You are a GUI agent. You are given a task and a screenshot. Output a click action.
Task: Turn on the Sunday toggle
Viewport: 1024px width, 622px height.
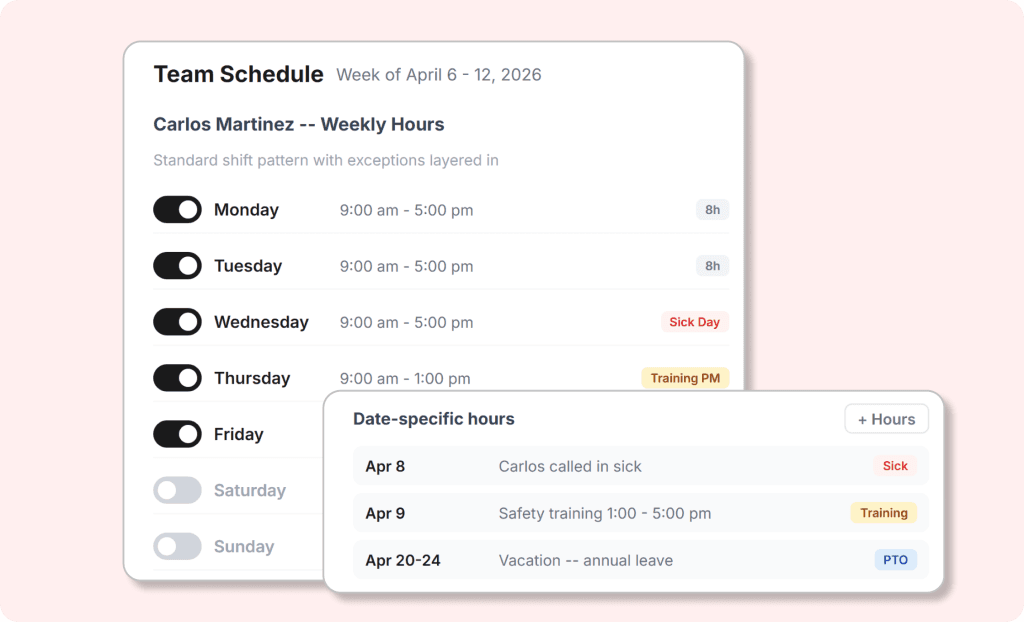click(x=177, y=546)
